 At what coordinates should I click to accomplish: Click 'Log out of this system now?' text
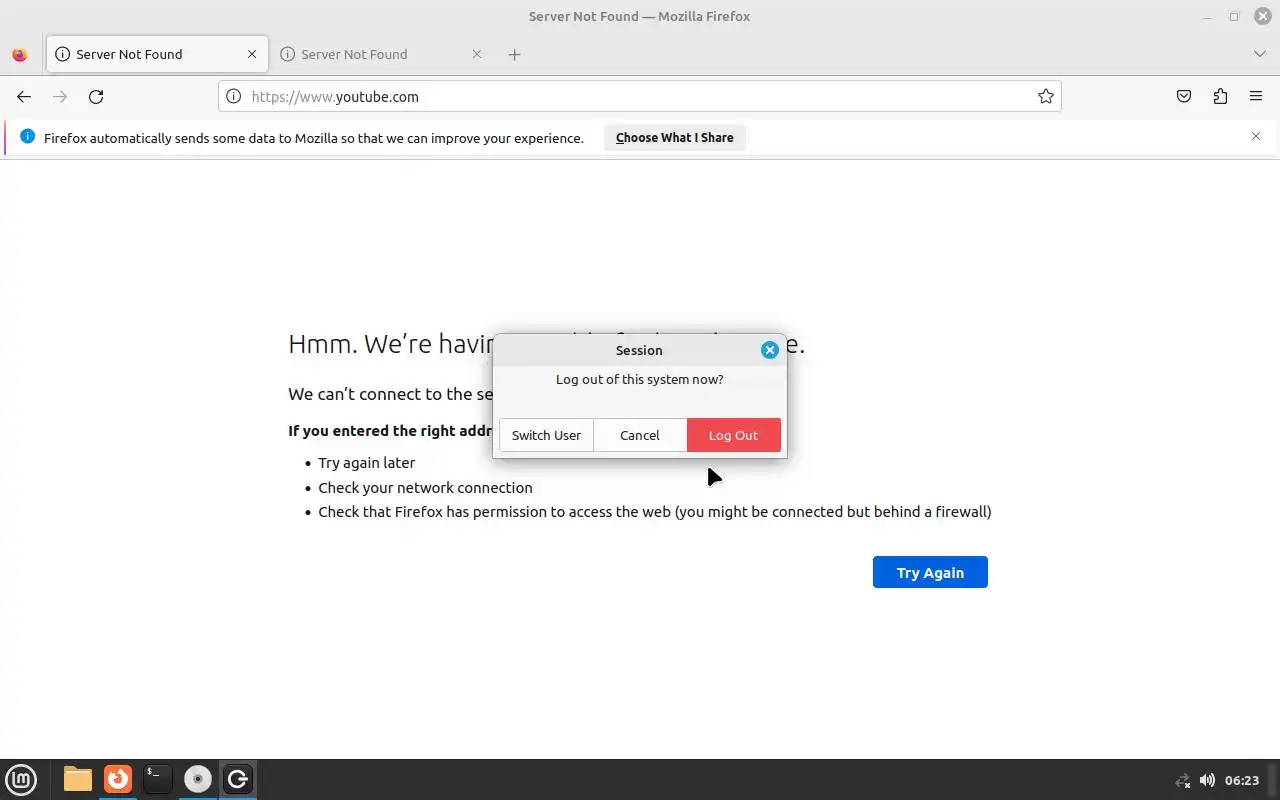point(640,379)
